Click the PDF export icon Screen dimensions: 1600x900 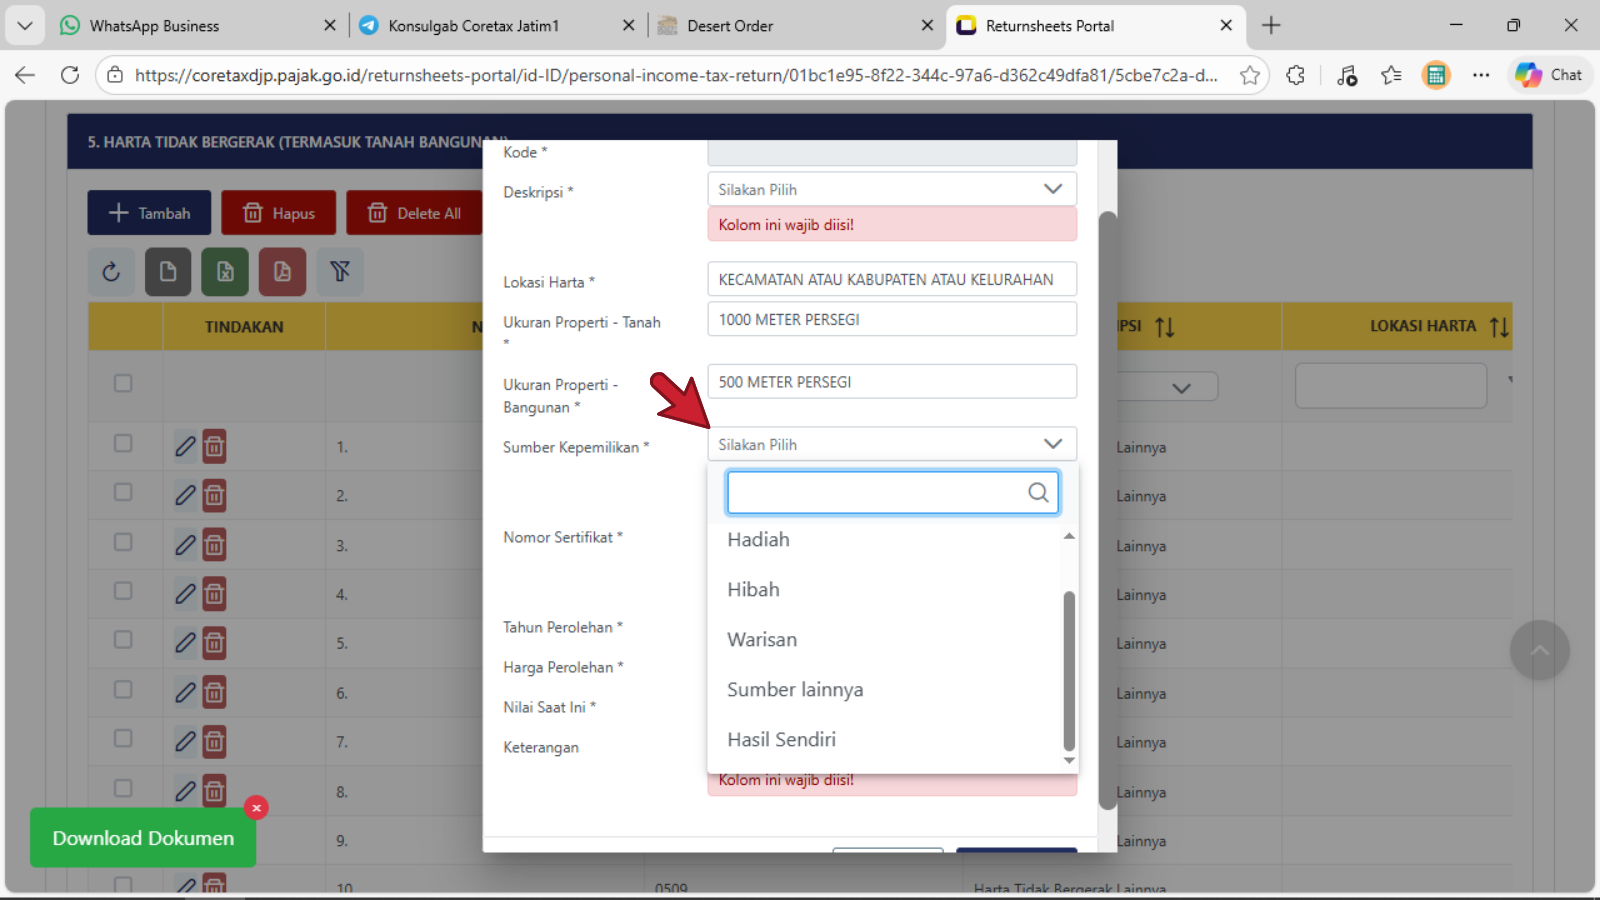[282, 272]
